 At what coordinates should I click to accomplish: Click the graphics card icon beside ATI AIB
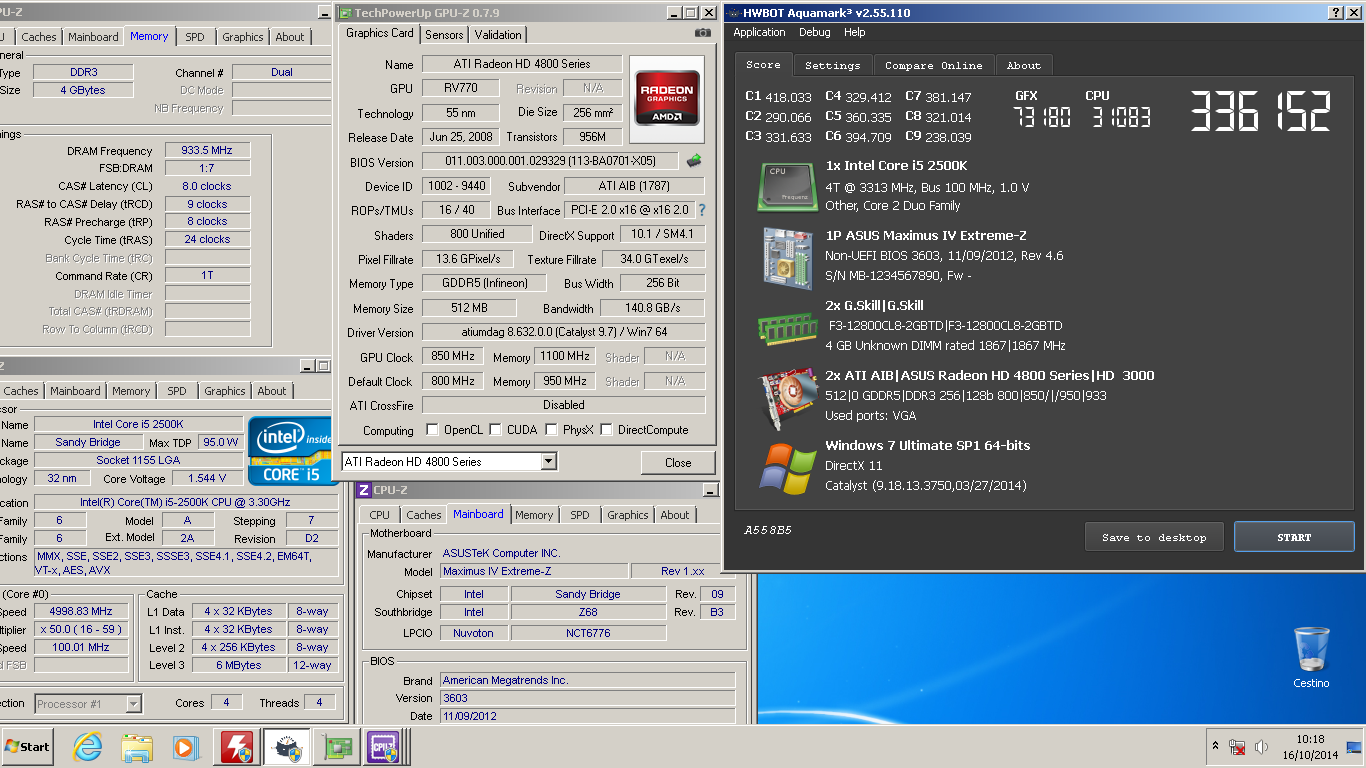click(x=786, y=398)
